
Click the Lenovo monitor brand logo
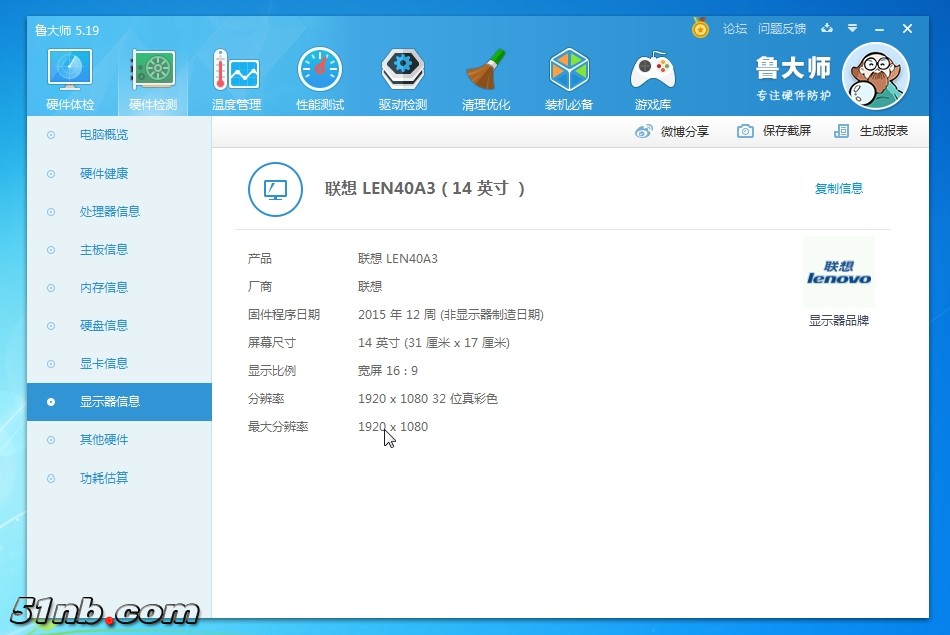(838, 273)
